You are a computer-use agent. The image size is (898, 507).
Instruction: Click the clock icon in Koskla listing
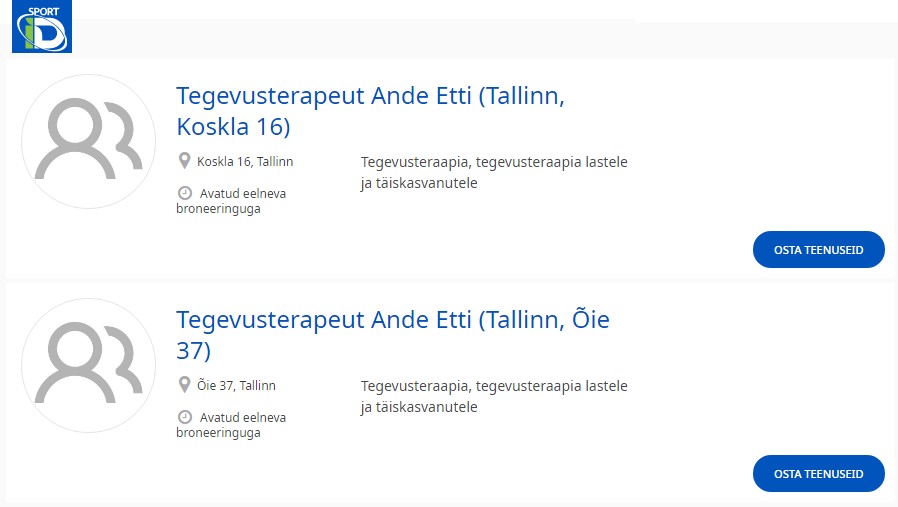click(x=184, y=193)
